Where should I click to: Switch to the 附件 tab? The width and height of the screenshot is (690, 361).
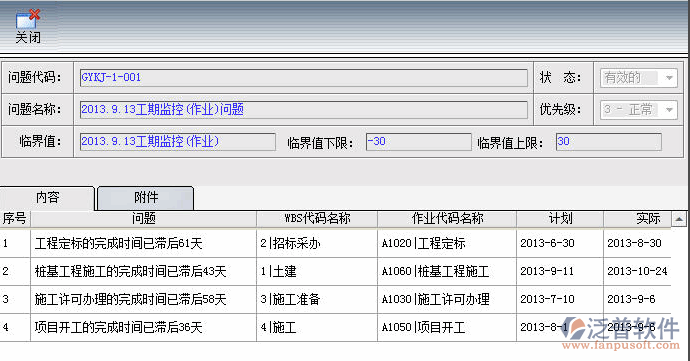(x=146, y=198)
